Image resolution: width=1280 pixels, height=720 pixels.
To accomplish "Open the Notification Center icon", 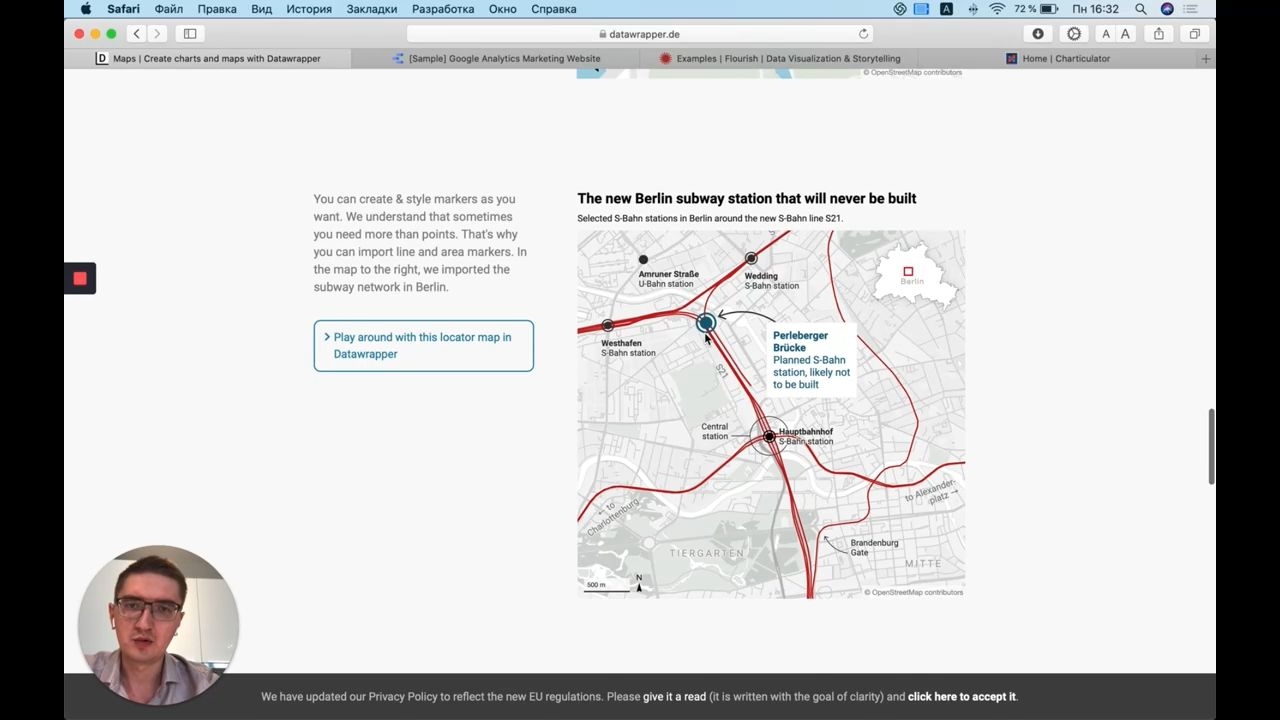I will [1191, 9].
